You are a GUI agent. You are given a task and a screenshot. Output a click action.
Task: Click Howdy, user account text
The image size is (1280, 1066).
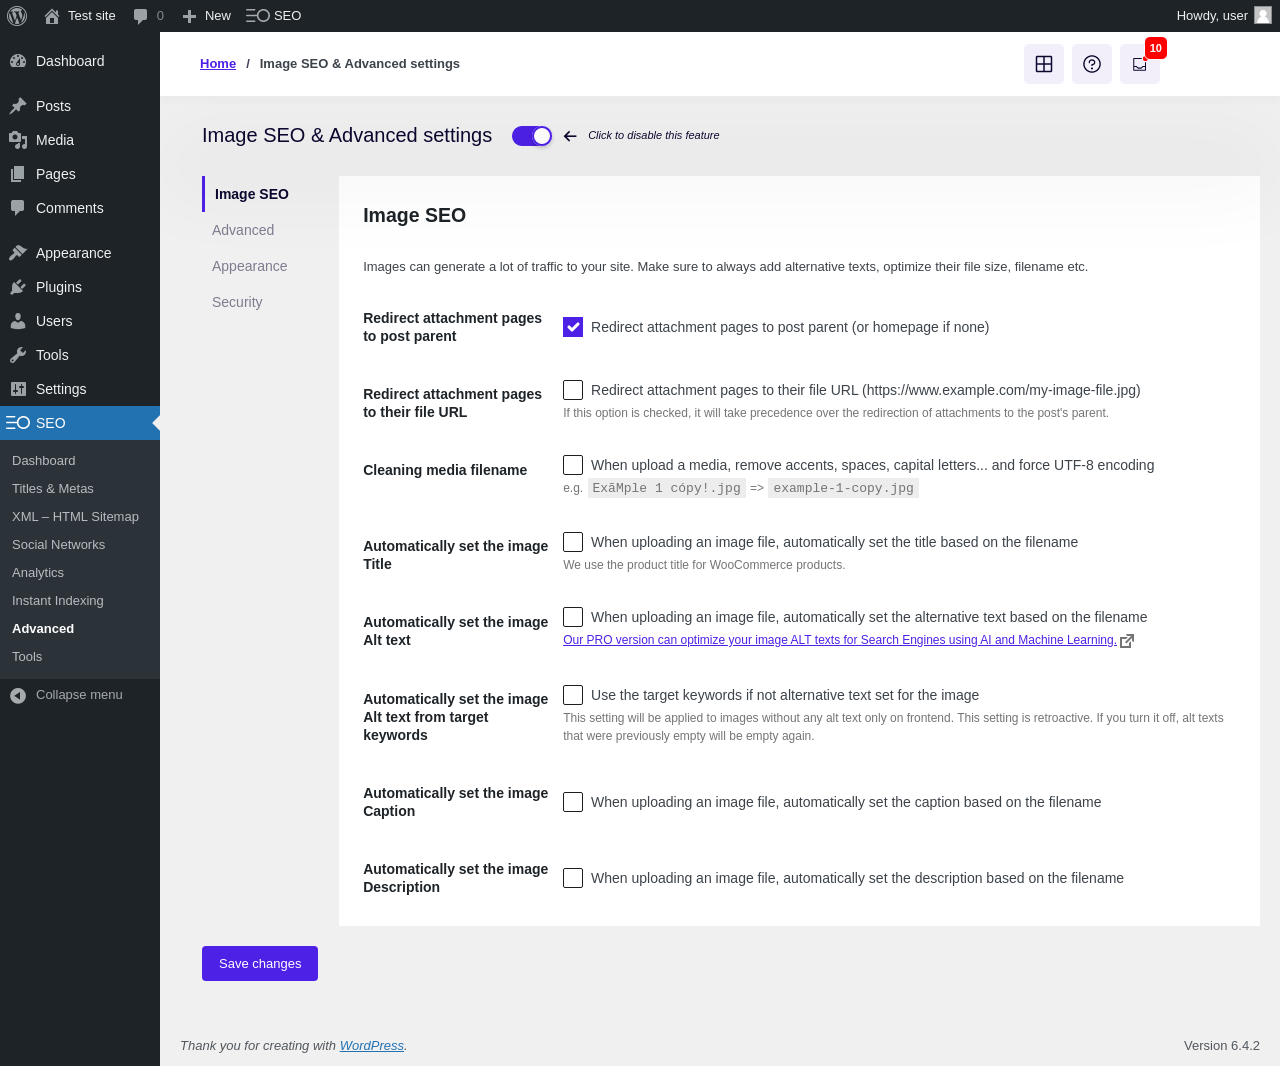pos(1212,16)
